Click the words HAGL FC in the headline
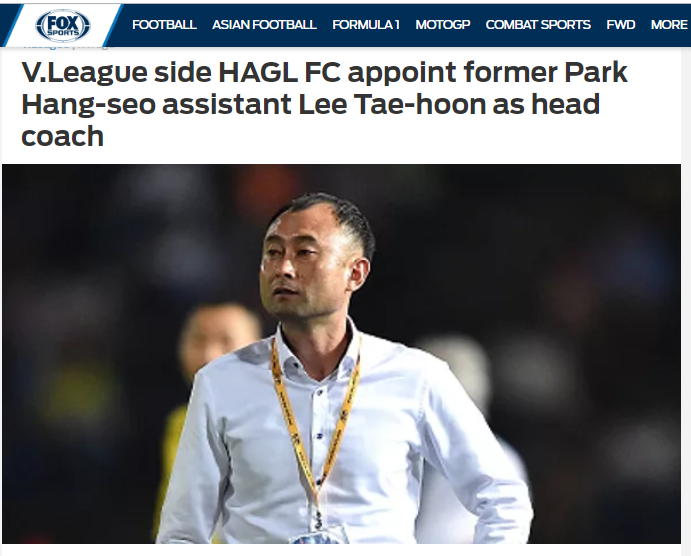The height and width of the screenshot is (556, 691). pyautogui.click(x=279, y=73)
